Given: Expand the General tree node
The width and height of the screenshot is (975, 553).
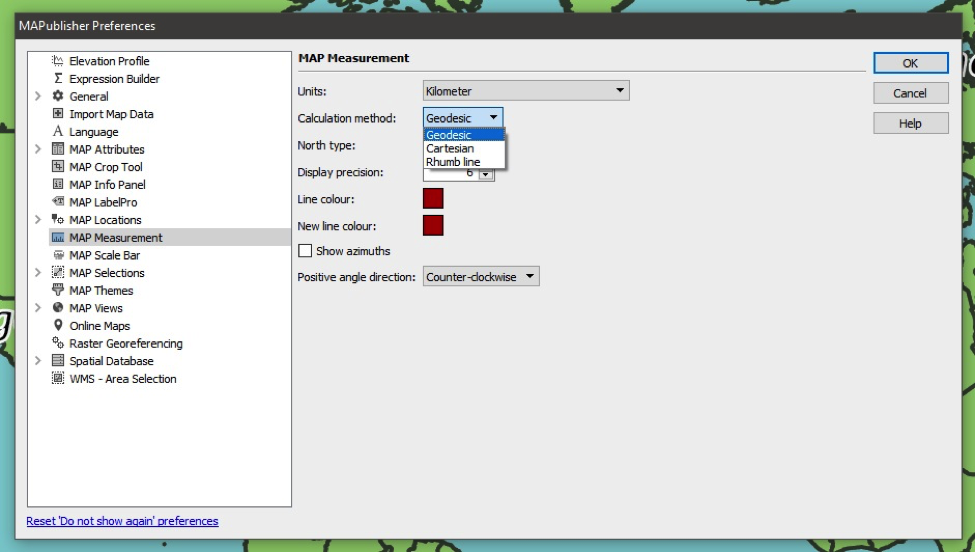Looking at the screenshot, I should click(38, 96).
